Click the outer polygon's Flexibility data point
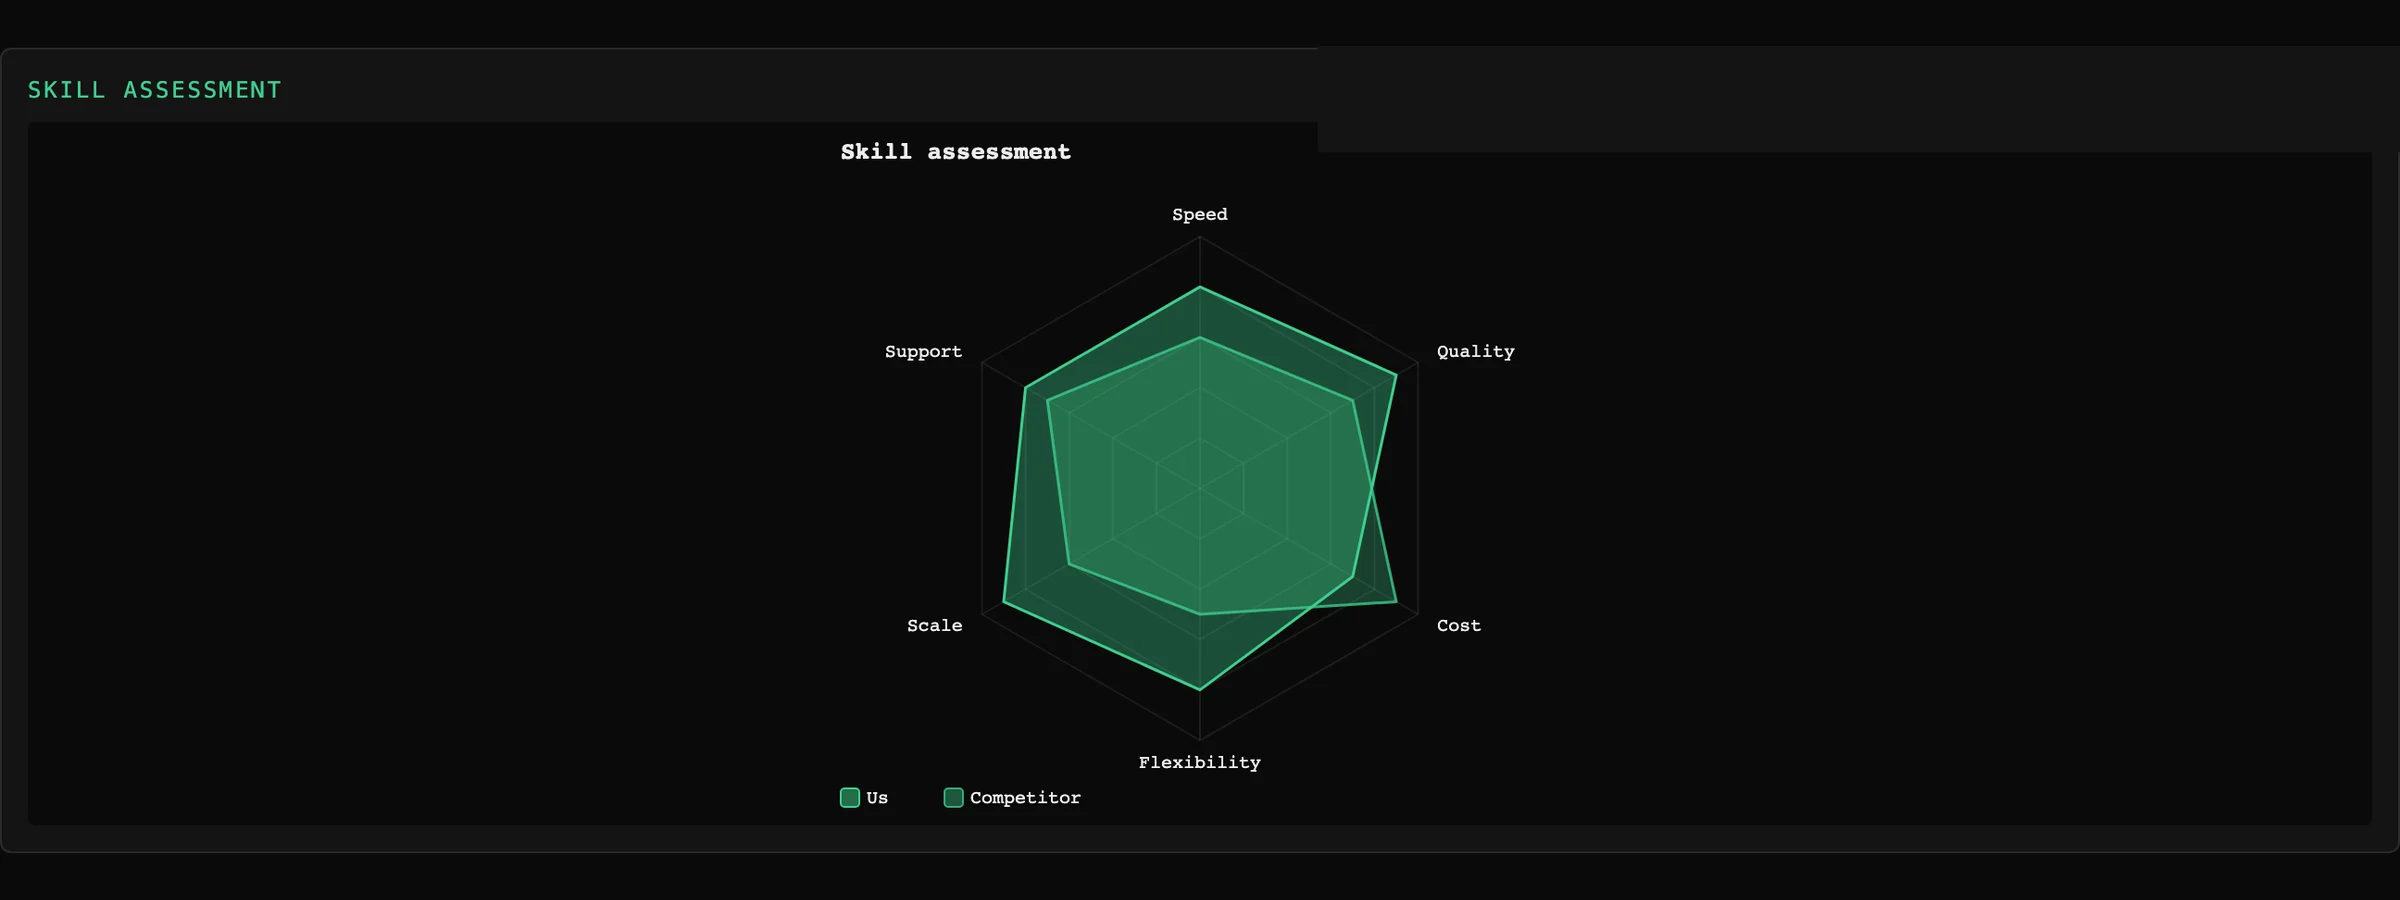Image resolution: width=2400 pixels, height=900 pixels. [x=1200, y=690]
